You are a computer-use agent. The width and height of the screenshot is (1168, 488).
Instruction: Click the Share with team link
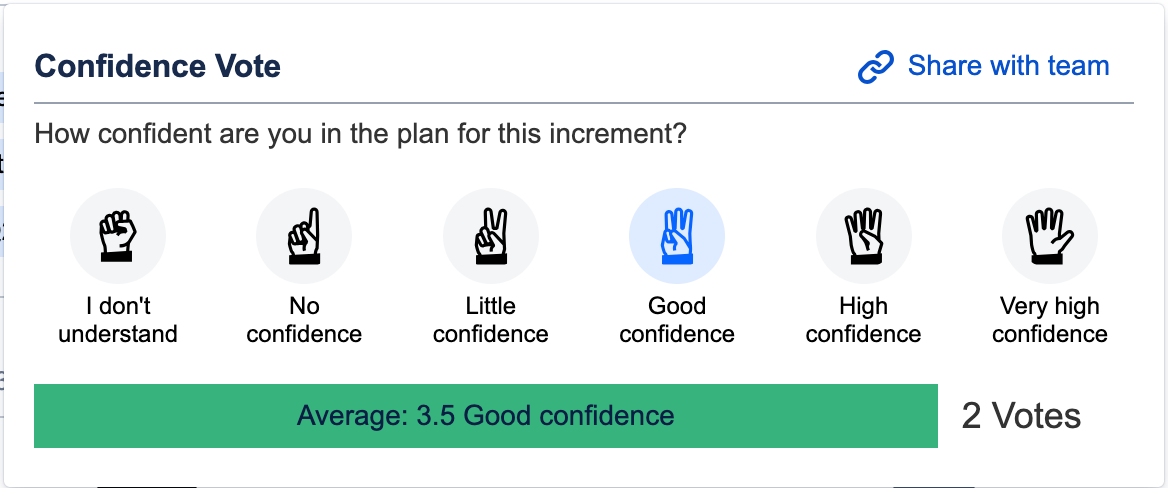pyautogui.click(x=1009, y=66)
